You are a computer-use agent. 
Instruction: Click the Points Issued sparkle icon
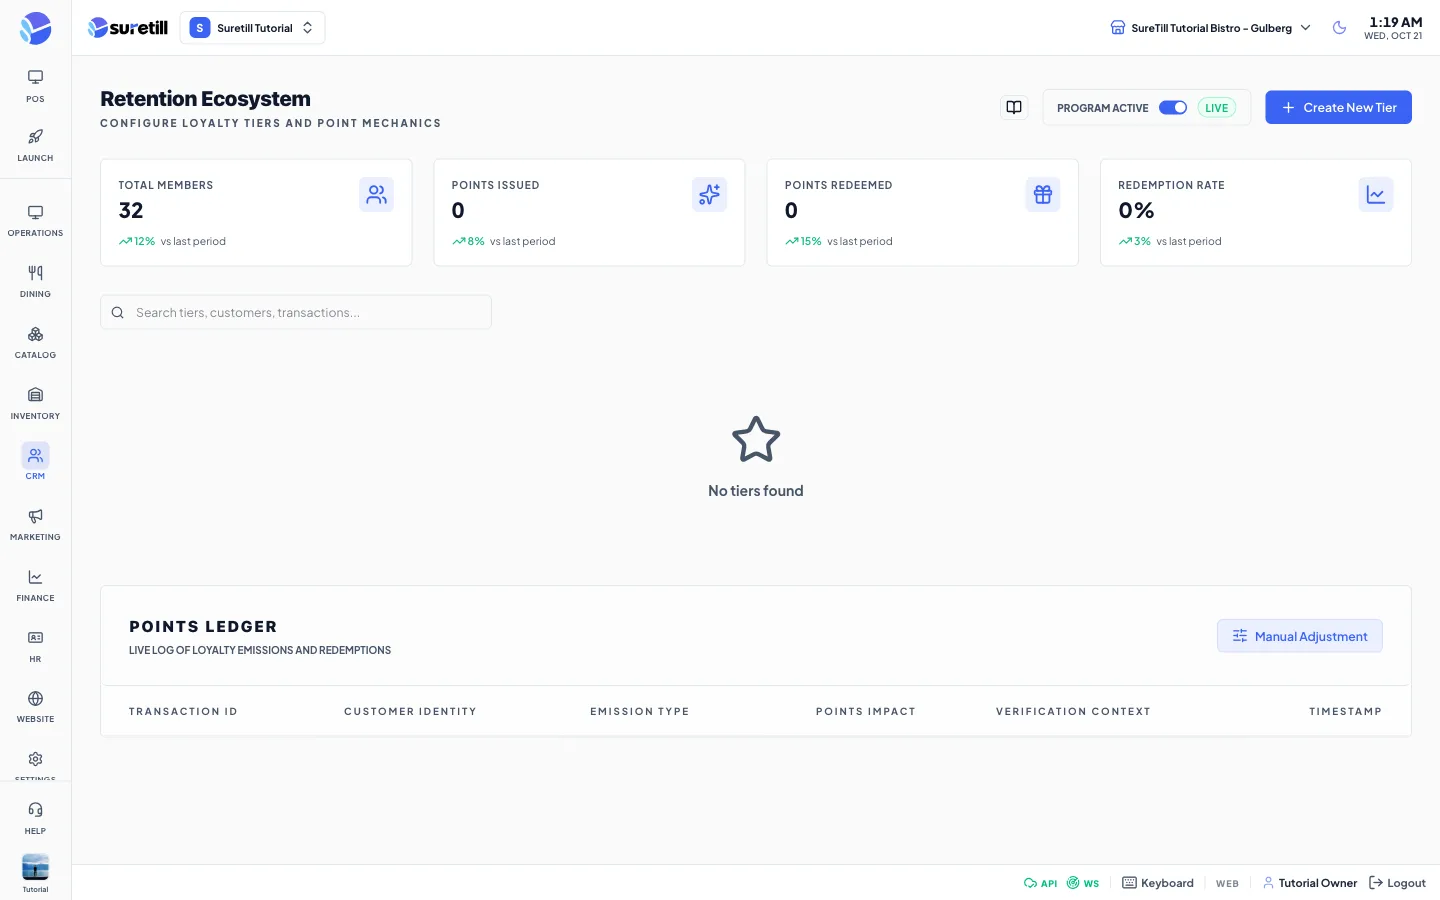[x=709, y=195]
